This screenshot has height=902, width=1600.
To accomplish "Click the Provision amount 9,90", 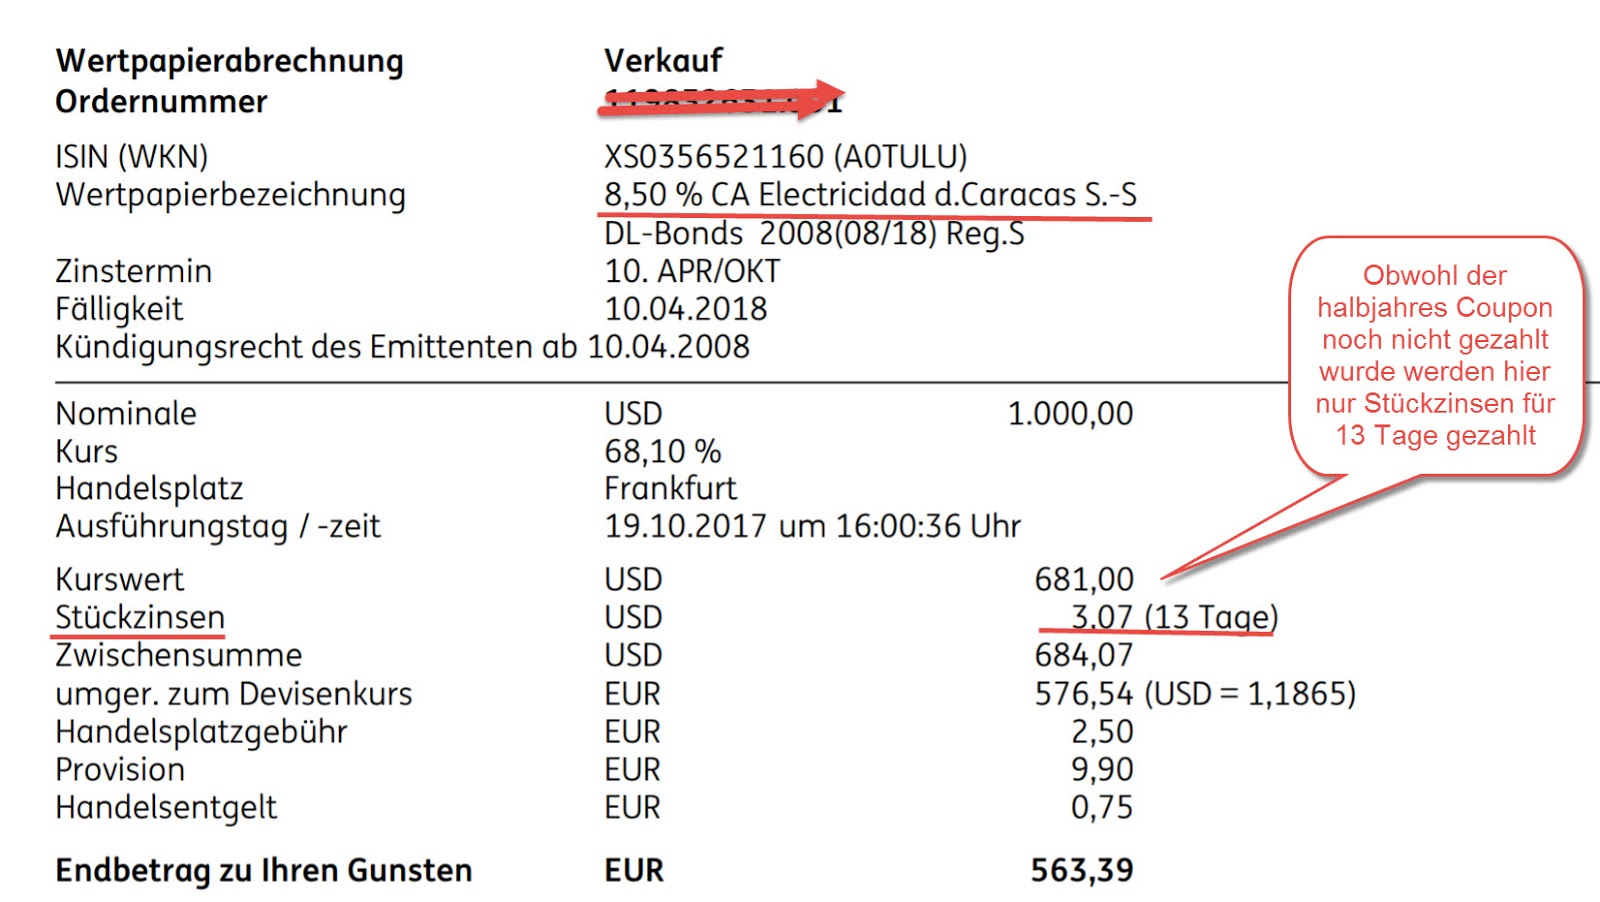I will (1102, 770).
